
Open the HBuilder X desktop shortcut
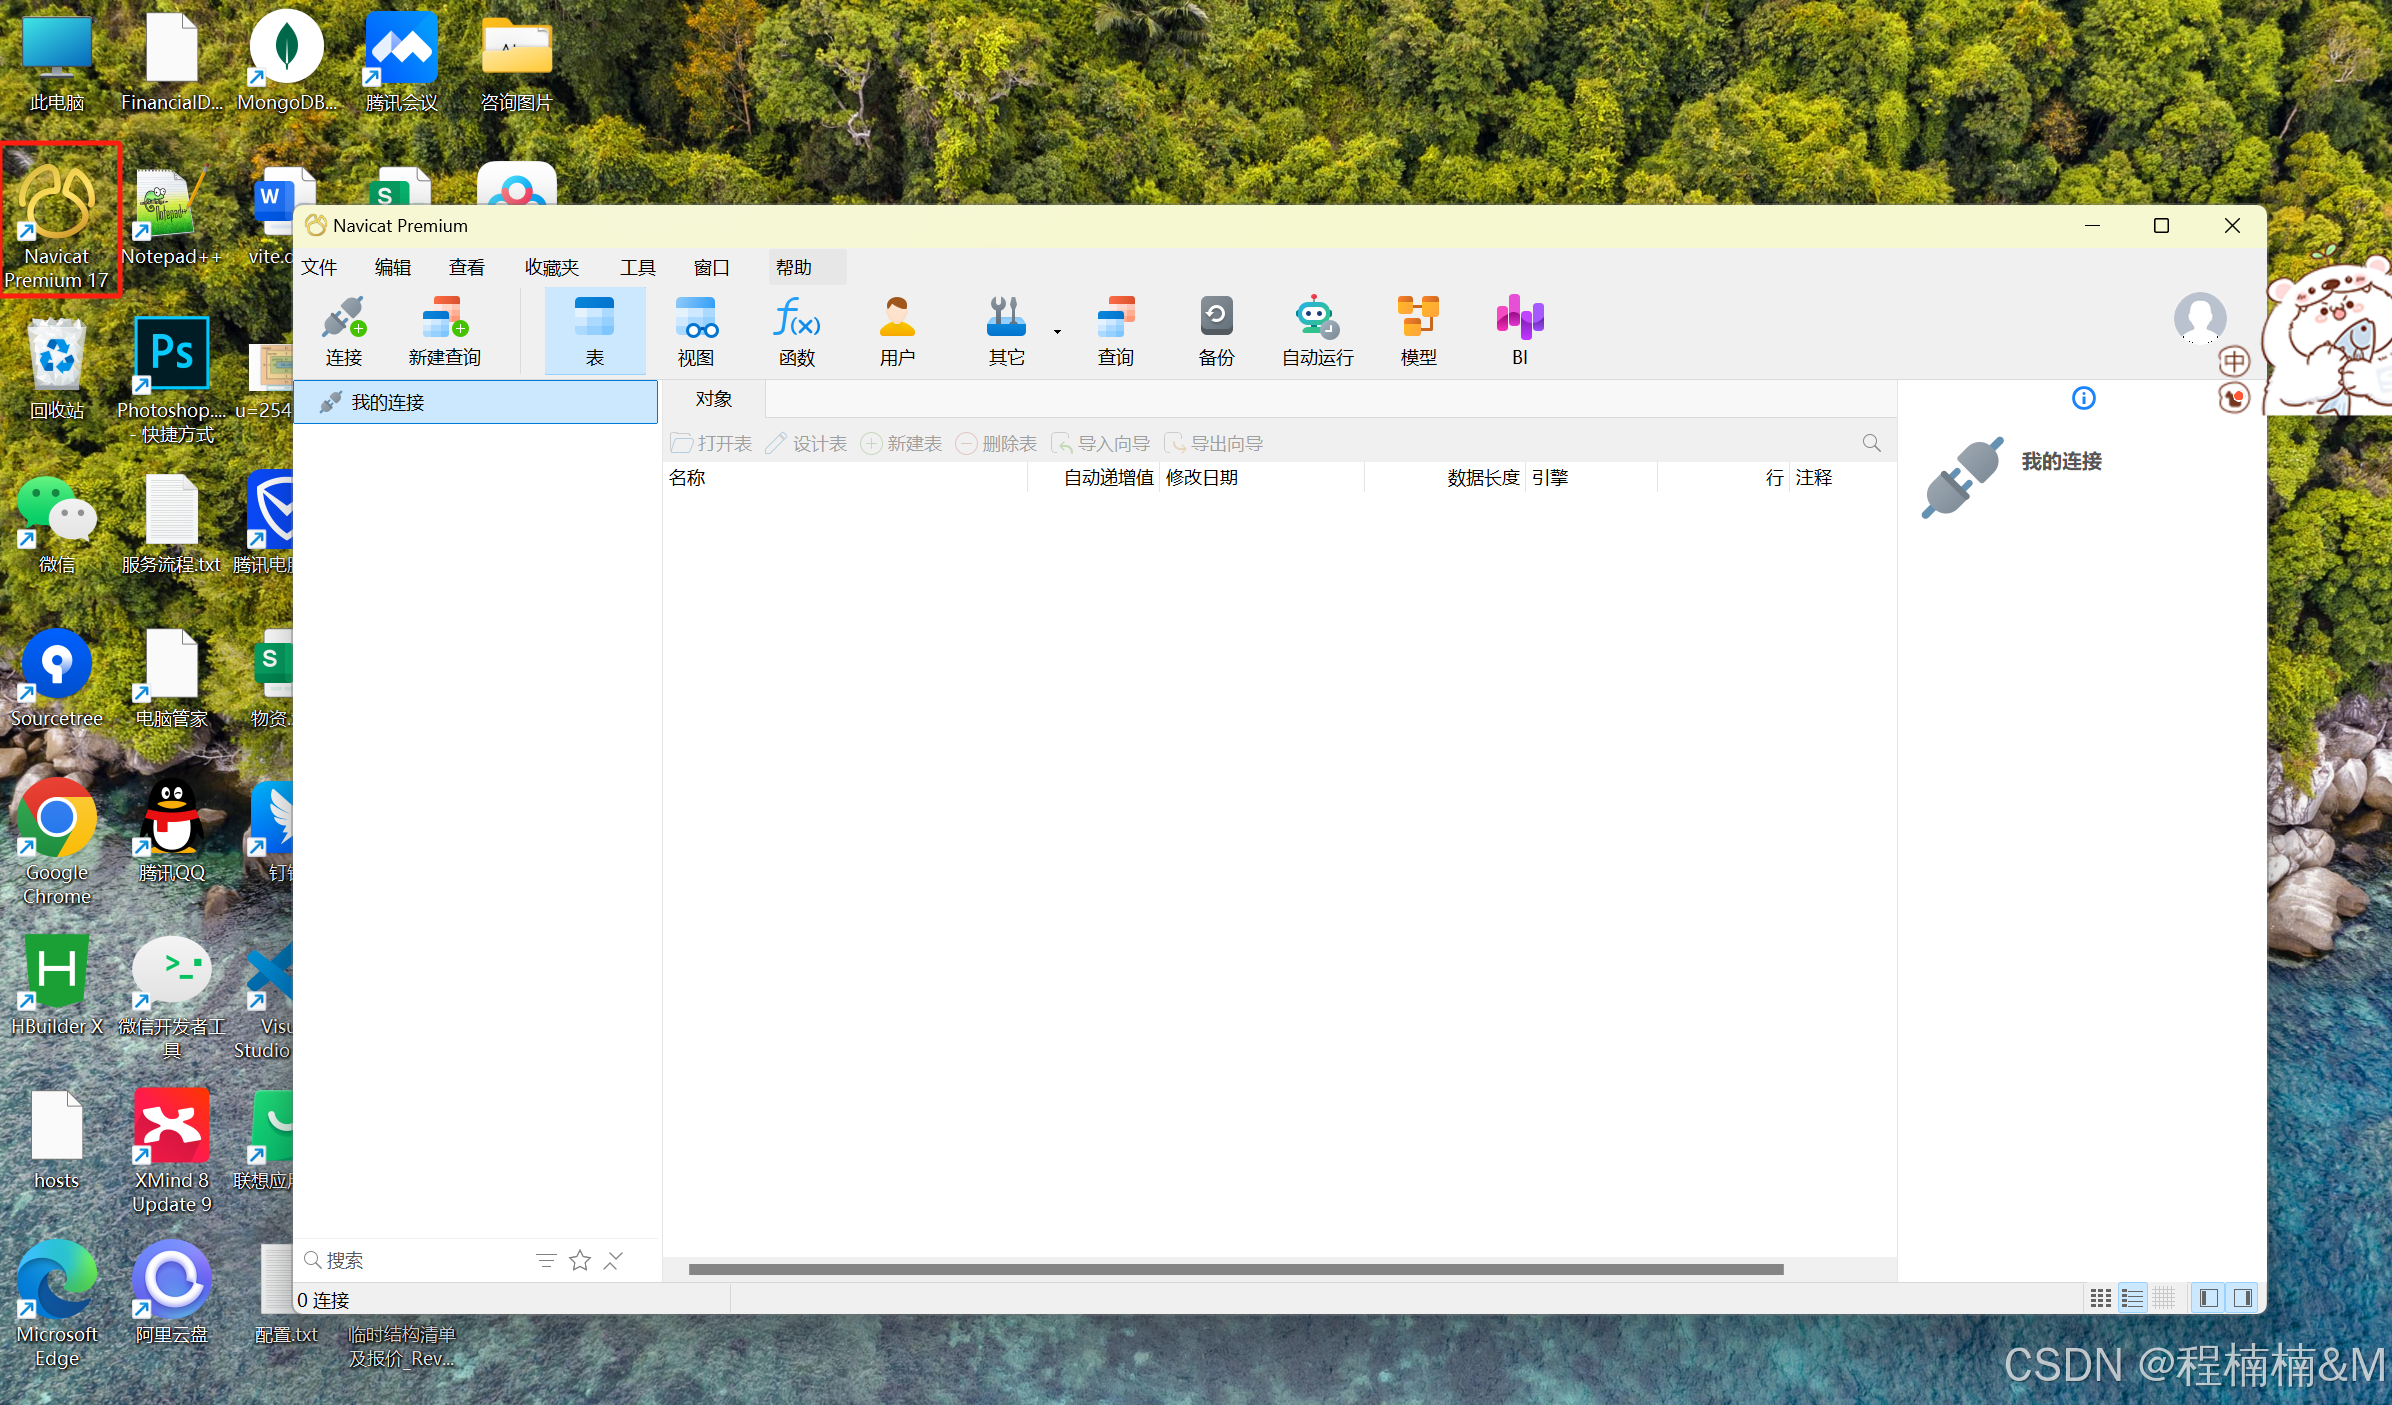click(57, 984)
